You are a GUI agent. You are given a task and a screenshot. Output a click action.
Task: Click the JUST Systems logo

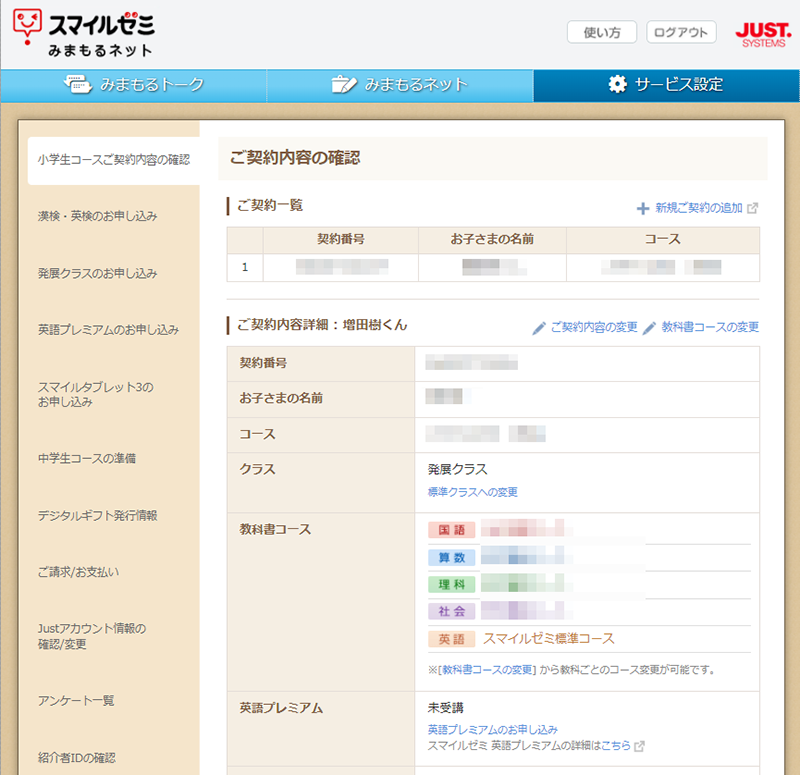pos(762,34)
